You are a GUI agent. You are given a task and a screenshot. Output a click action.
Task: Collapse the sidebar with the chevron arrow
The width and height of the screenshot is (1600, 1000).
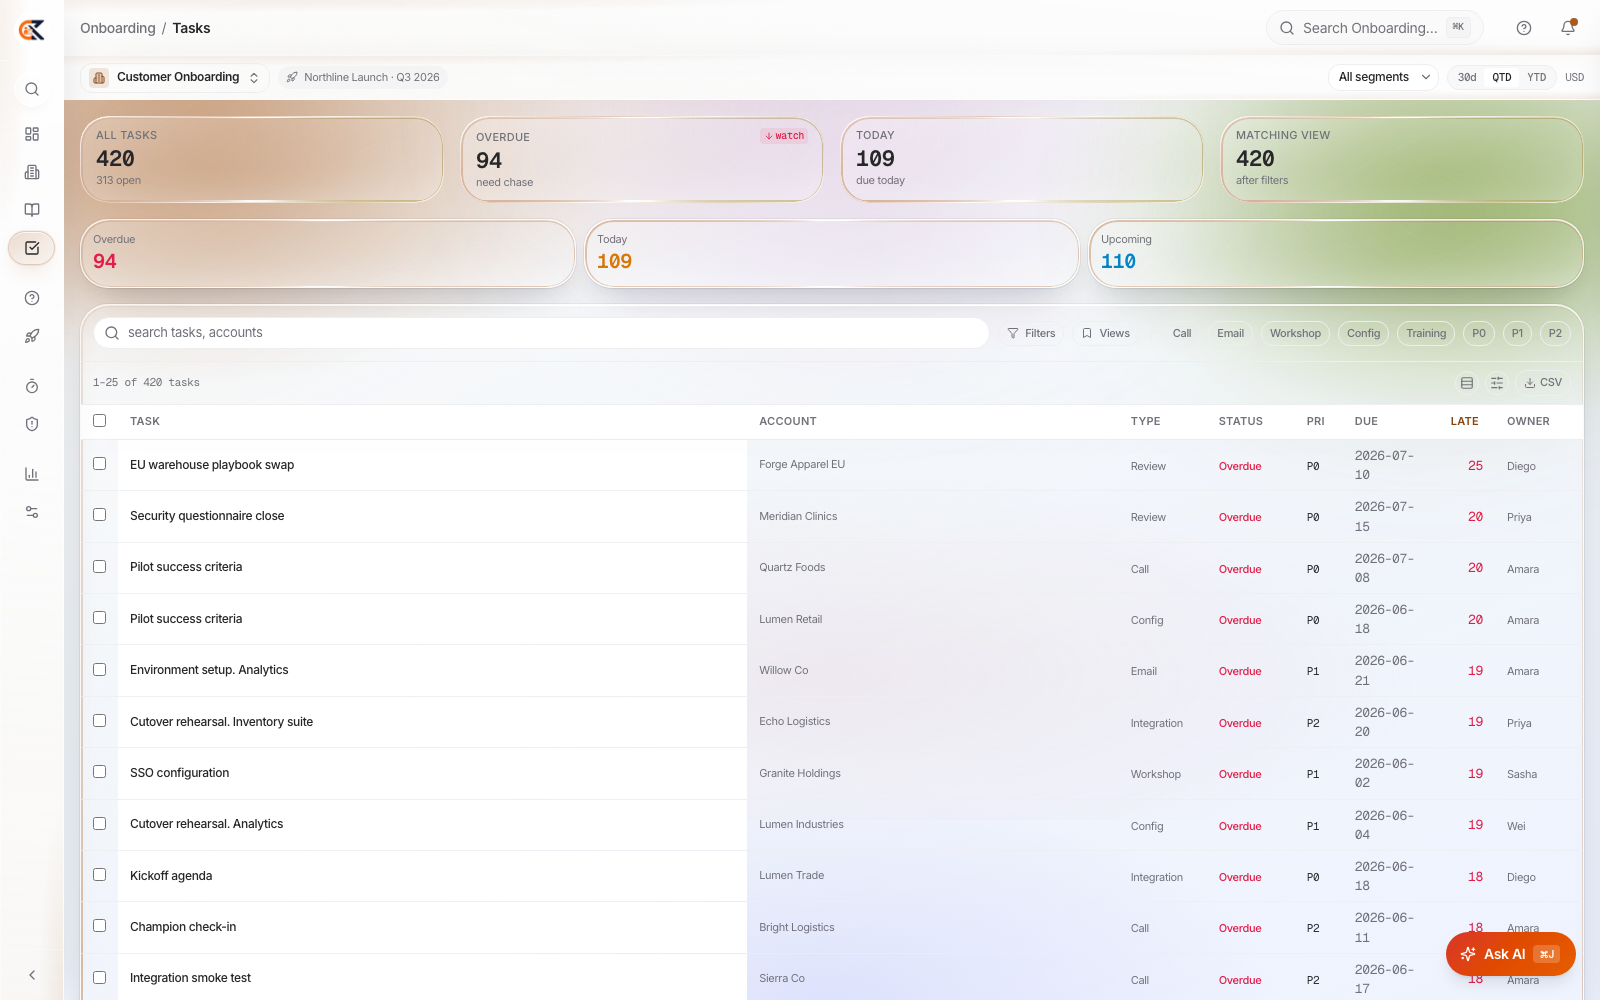coord(32,975)
